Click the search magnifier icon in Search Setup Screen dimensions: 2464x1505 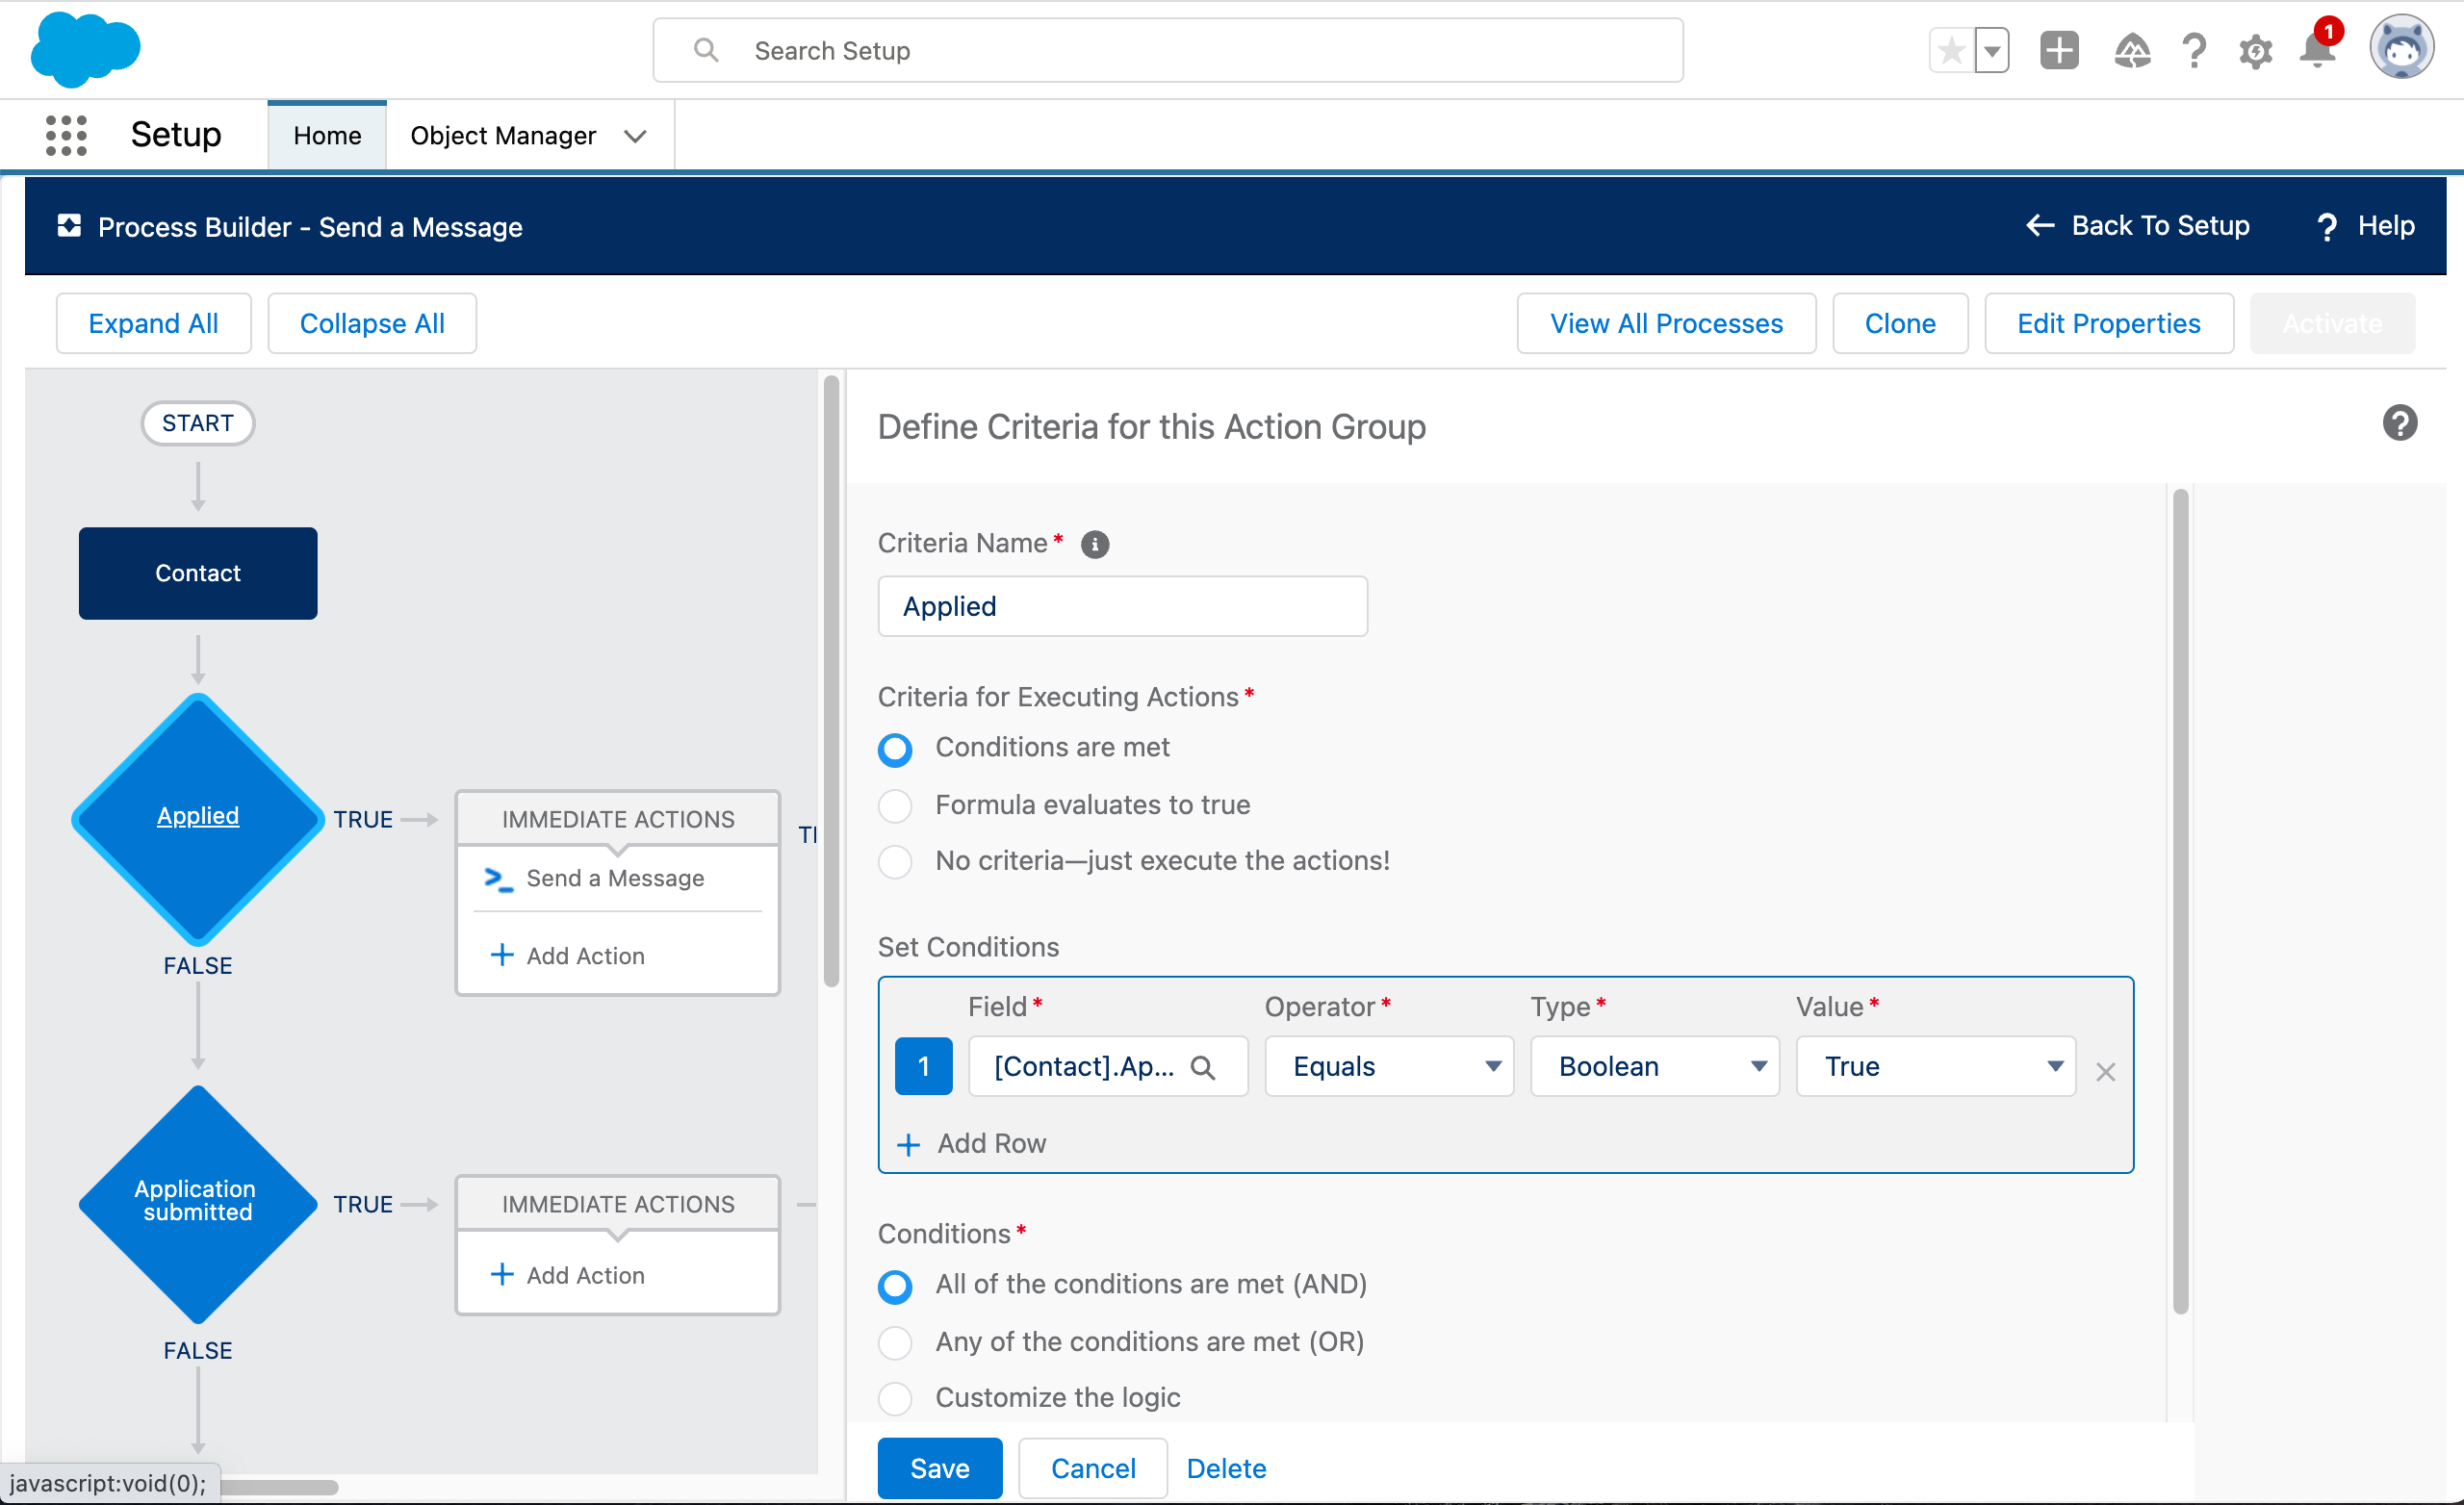[x=706, y=50]
